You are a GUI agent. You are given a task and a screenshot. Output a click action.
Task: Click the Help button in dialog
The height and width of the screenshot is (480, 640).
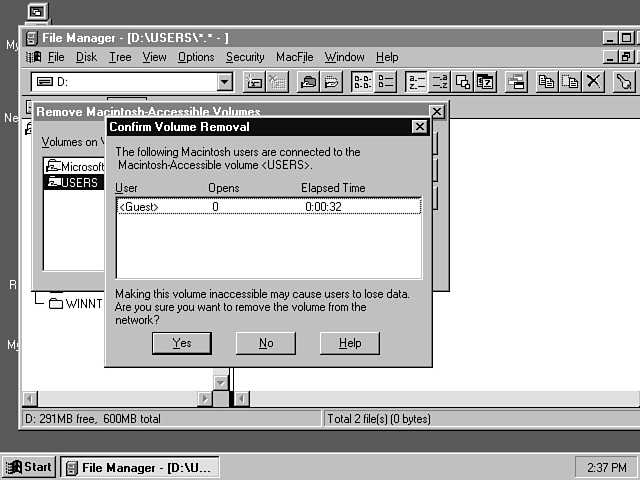(x=350, y=343)
